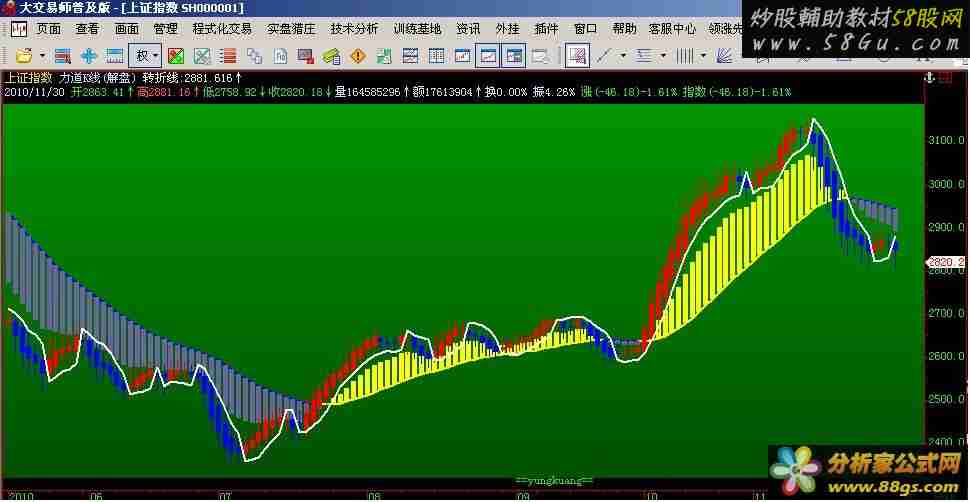Click the ==yungkuang== label below the chart
Image resolution: width=970 pixels, height=502 pixels.
click(x=555, y=480)
